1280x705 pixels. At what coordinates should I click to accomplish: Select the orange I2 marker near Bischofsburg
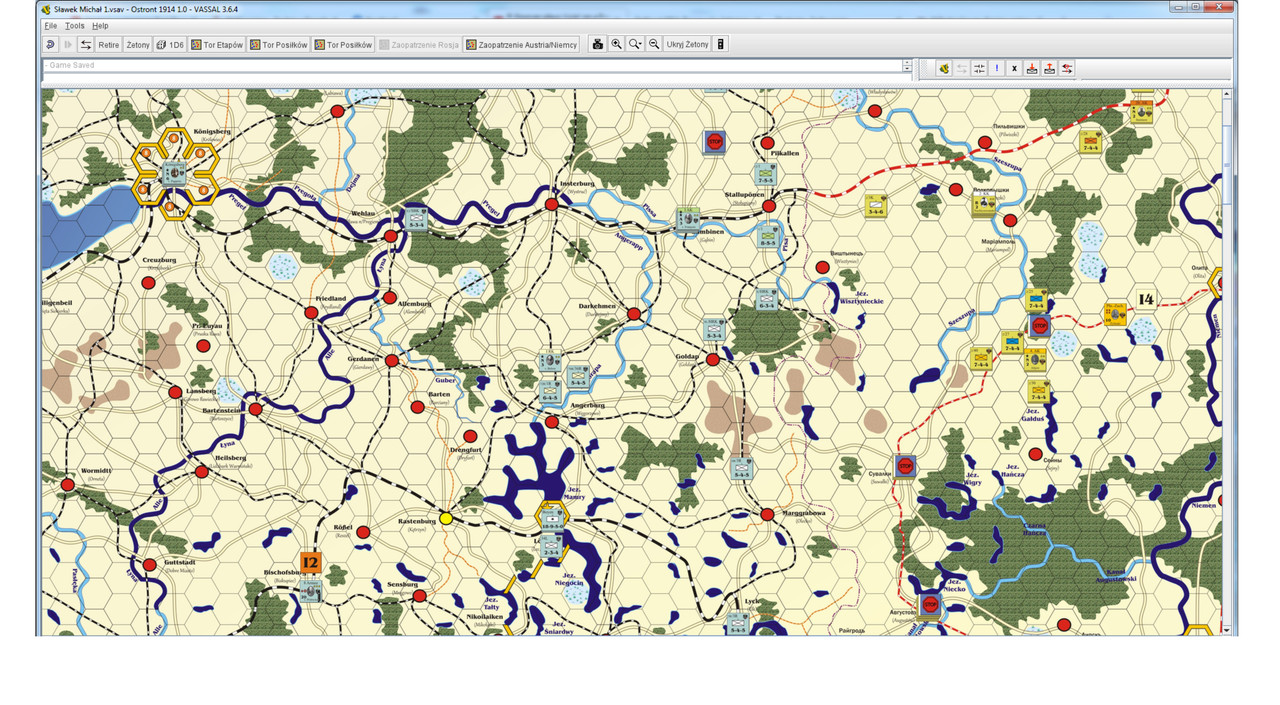311,563
